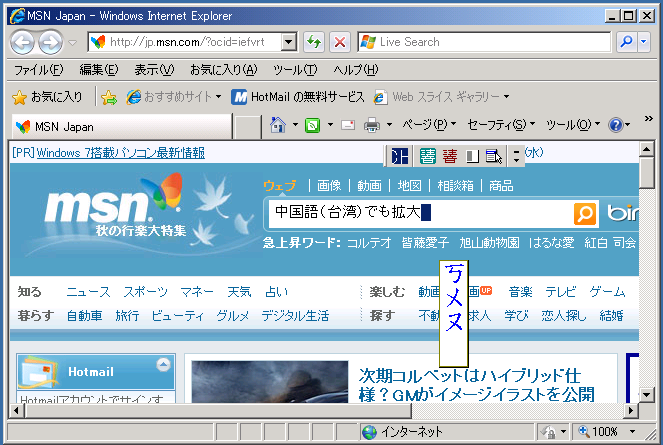
Task: Open a new blank tab button
Action: click(x=248, y=127)
